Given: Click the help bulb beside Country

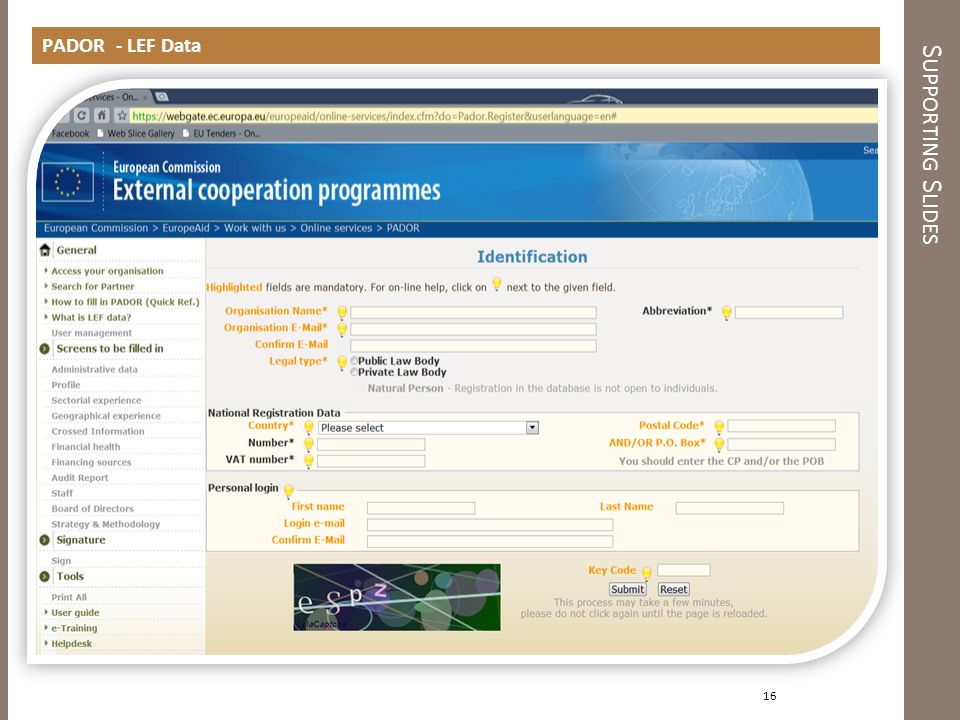Looking at the screenshot, I should (309, 427).
